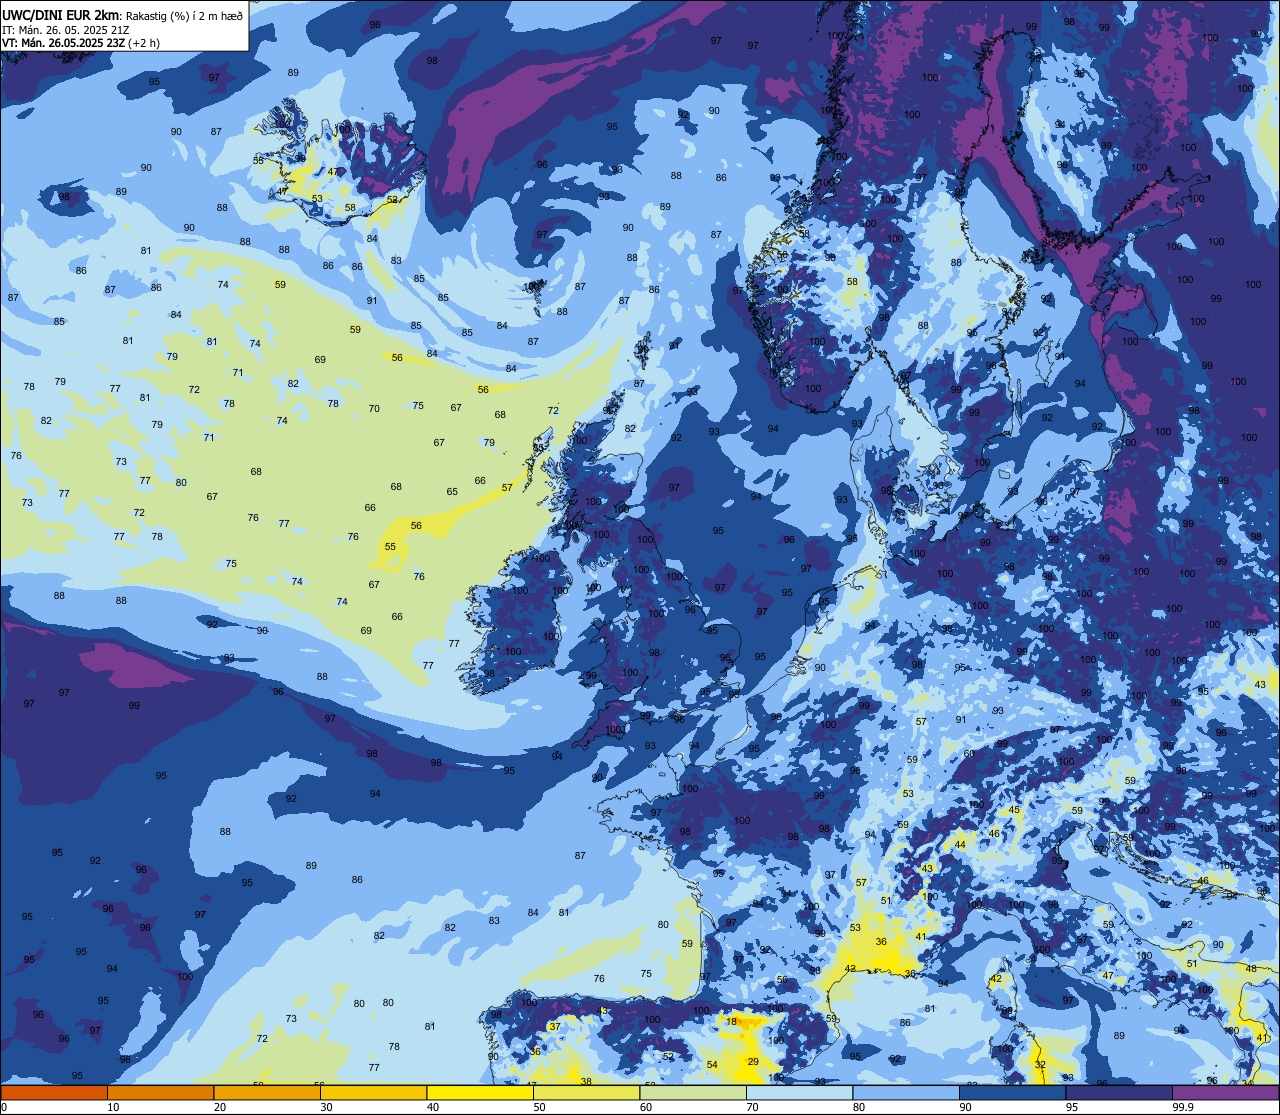
Task: Click the light green 60–70 legend segment
Action: (693, 1092)
